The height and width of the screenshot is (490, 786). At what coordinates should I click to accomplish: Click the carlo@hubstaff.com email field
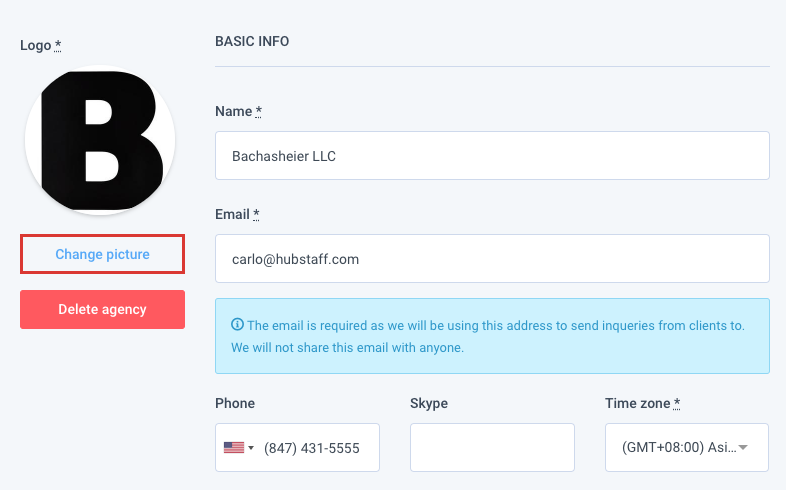pos(492,259)
